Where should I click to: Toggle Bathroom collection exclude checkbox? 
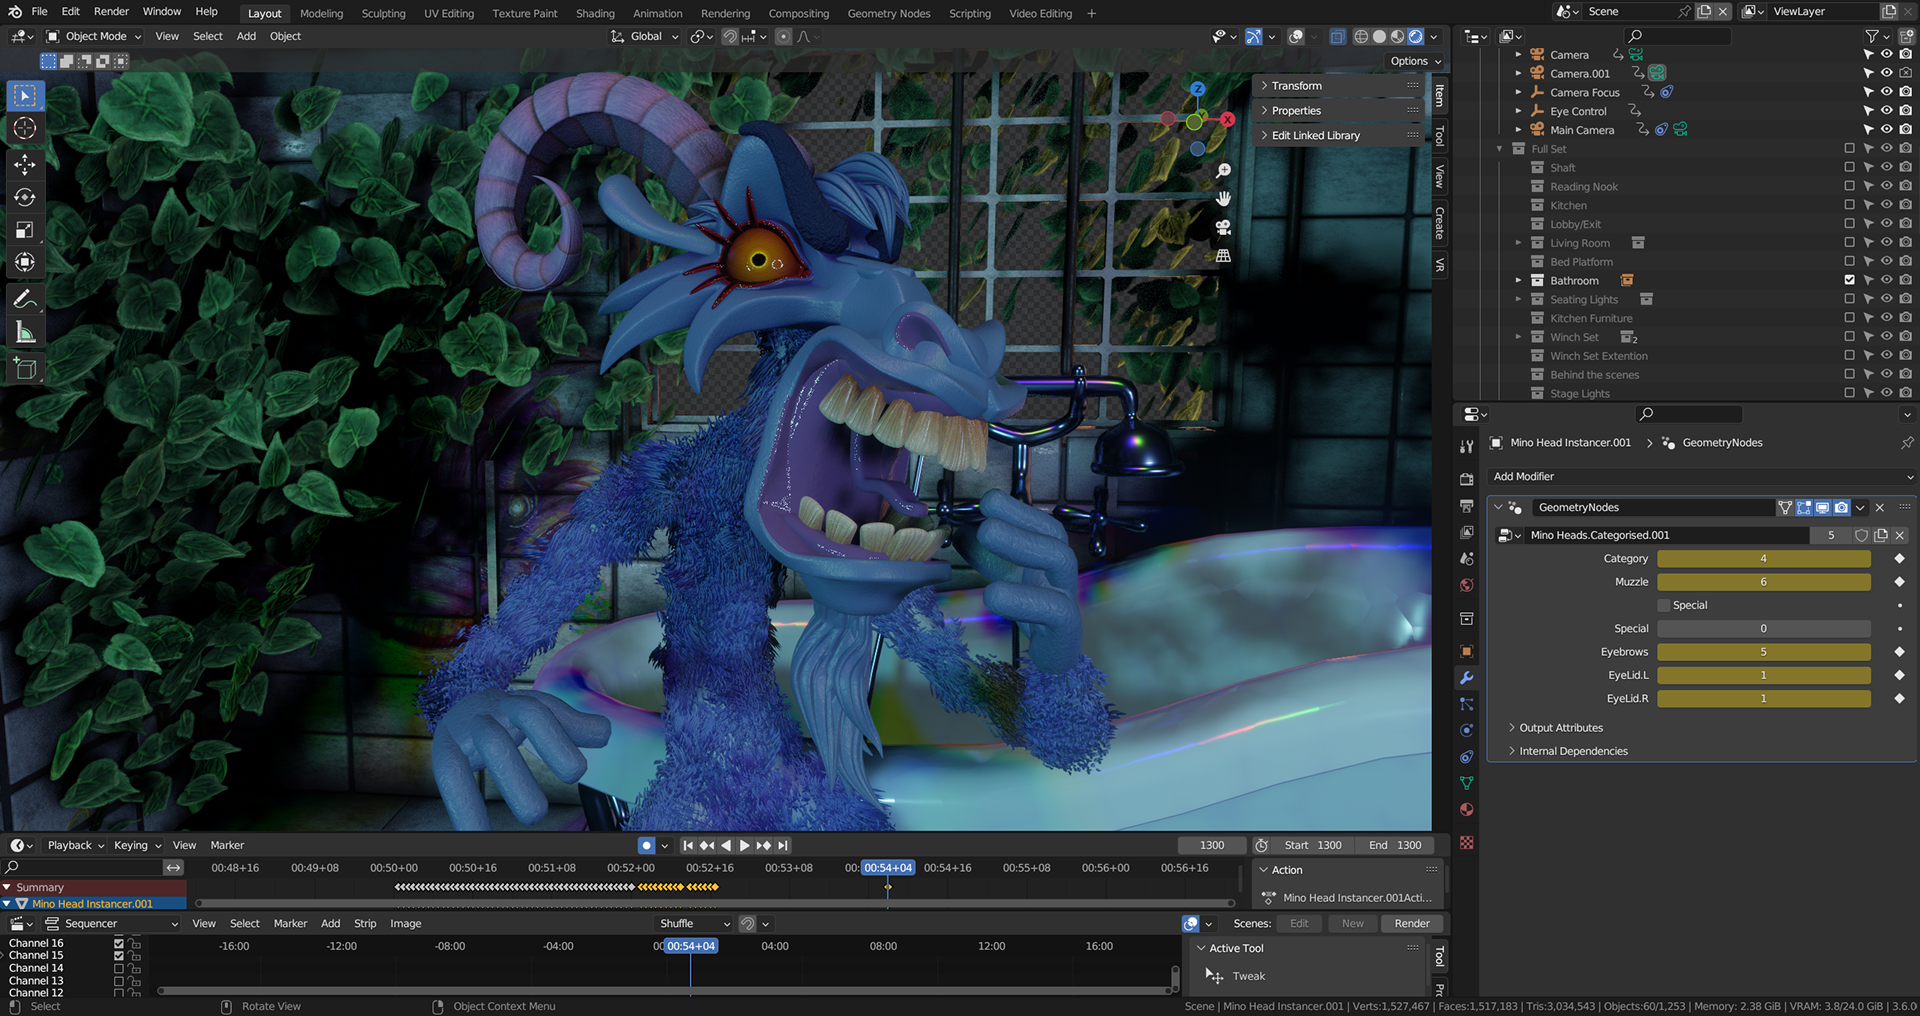coord(1849,280)
